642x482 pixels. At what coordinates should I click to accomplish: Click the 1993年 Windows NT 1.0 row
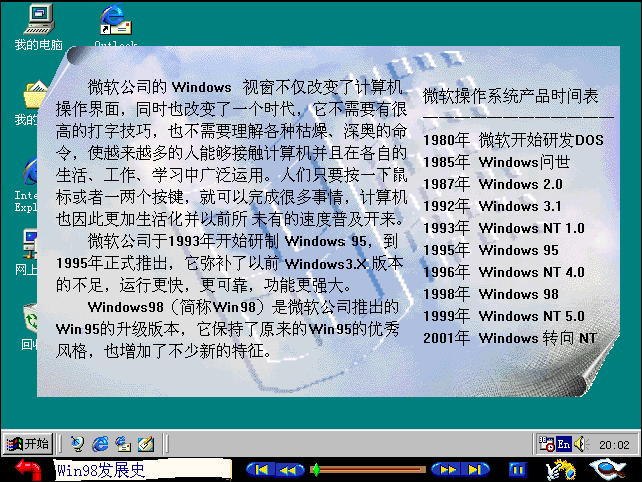(x=504, y=228)
